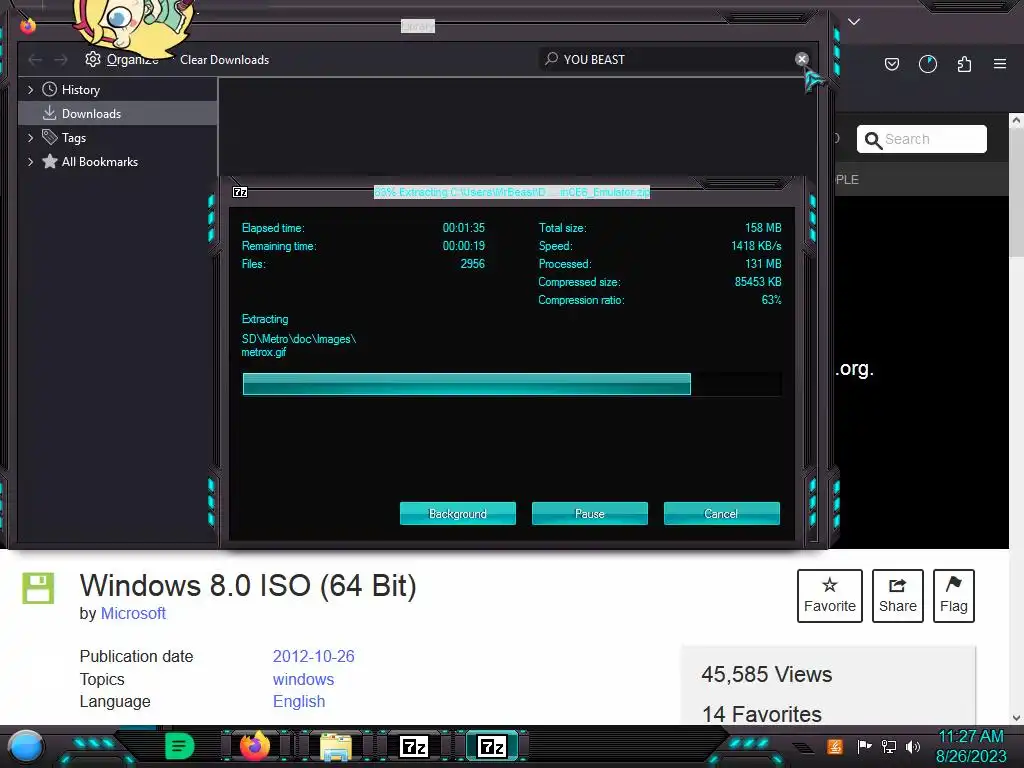Click the 7z icon in extraction dialog title
This screenshot has height=768, width=1024.
pyautogui.click(x=240, y=192)
